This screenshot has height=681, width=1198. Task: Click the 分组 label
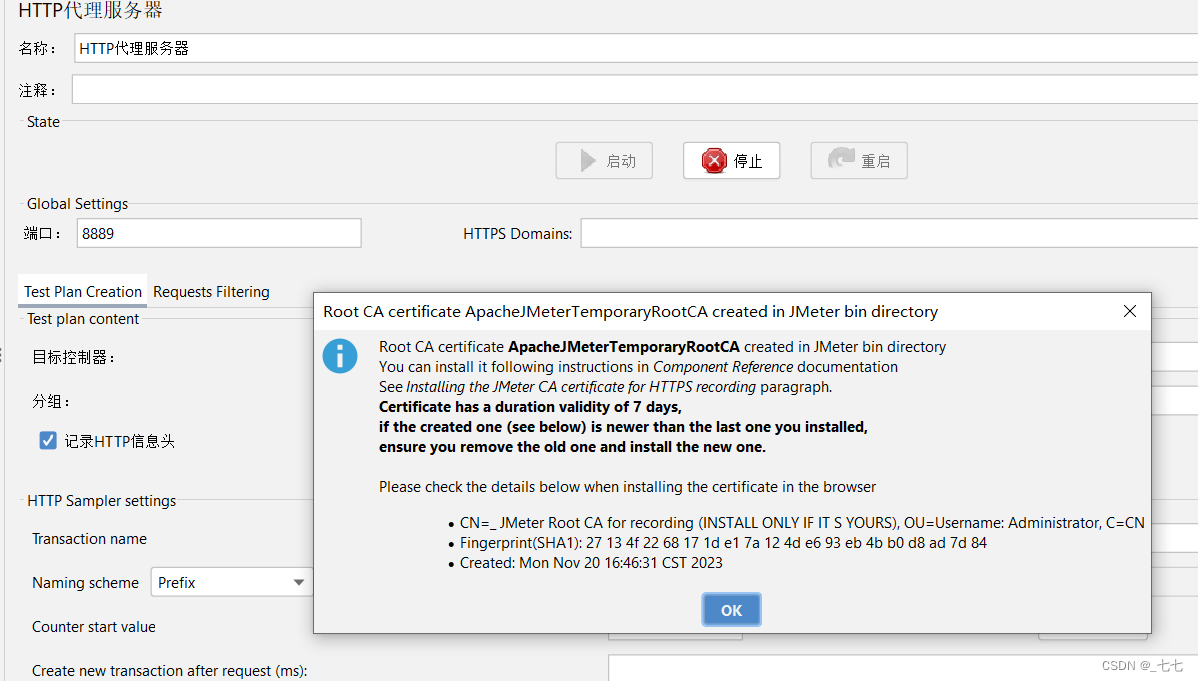tap(50, 401)
